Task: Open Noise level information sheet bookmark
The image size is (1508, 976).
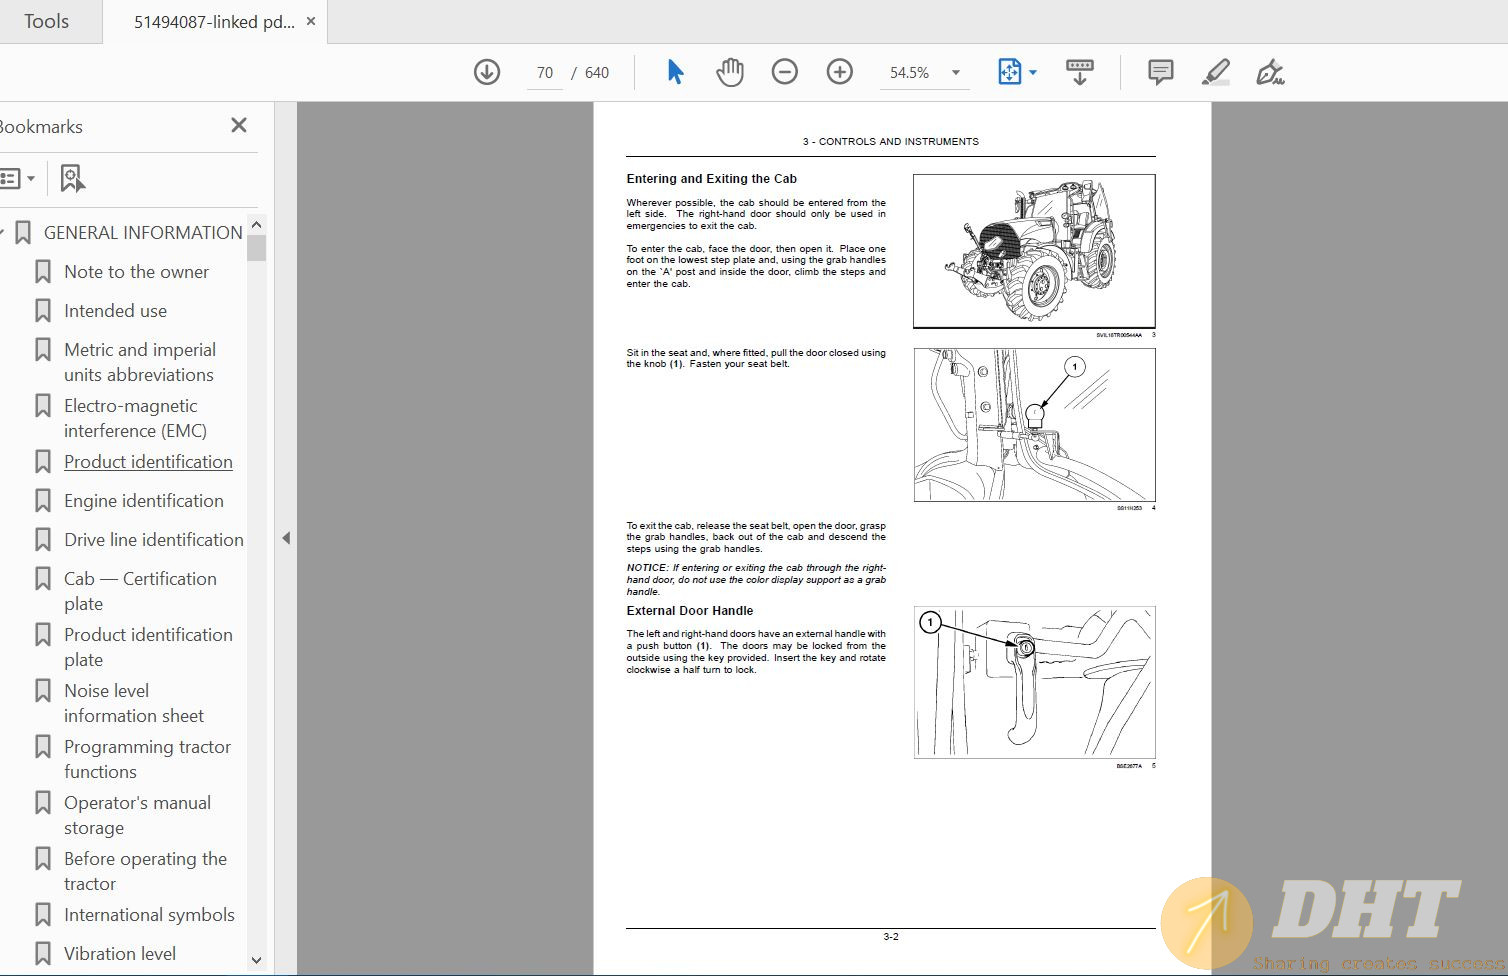Action: click(x=133, y=703)
